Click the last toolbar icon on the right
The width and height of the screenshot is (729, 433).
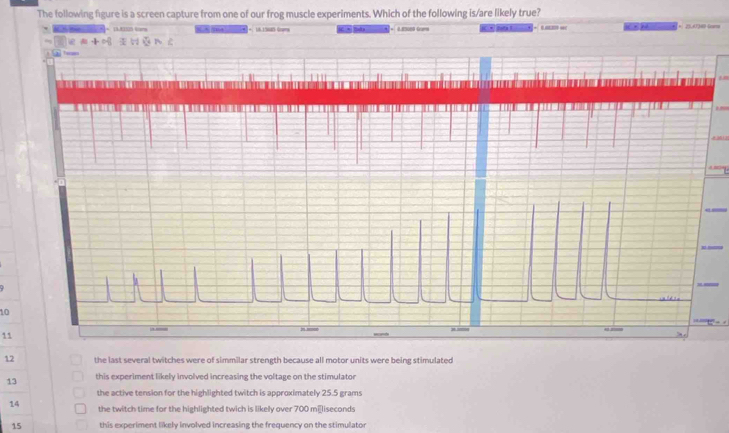click(170, 41)
